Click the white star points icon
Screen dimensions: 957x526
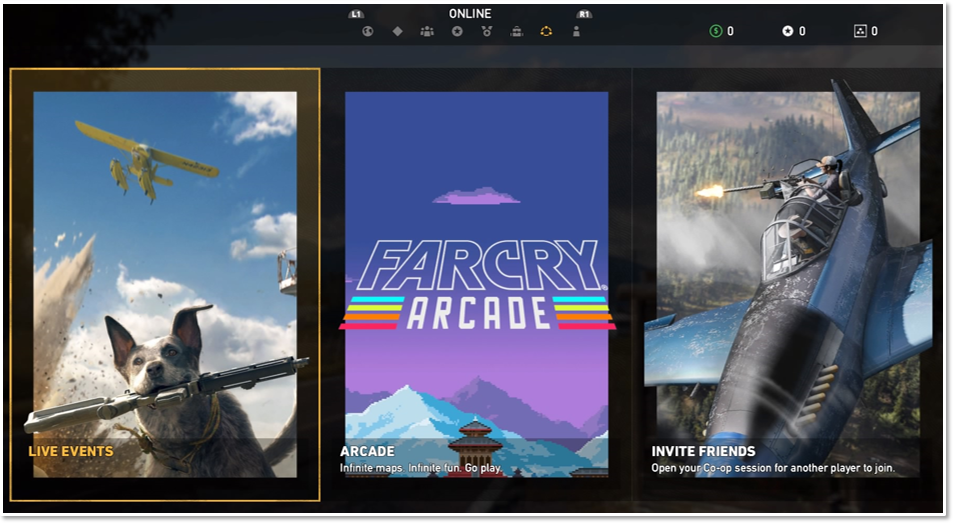[788, 31]
